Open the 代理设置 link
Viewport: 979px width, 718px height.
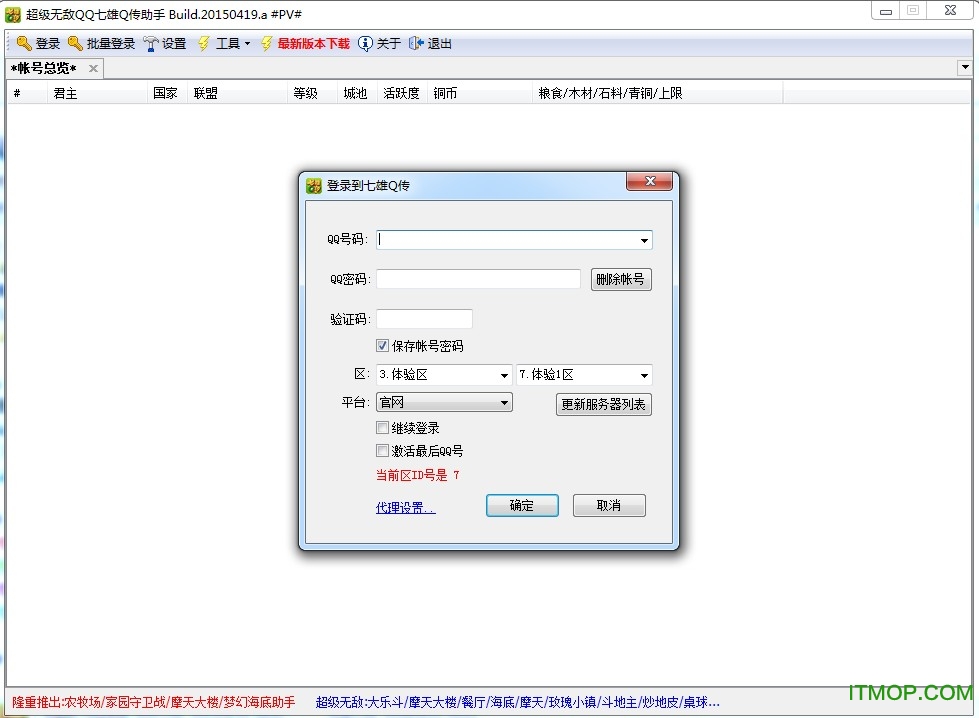[x=405, y=508]
